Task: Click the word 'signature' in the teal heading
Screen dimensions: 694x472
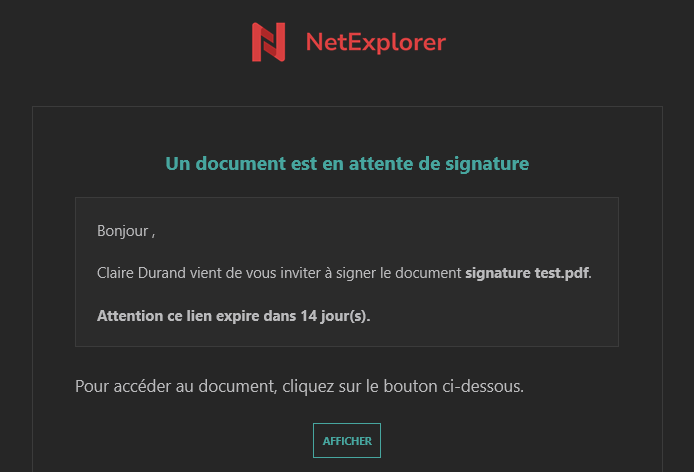Action: click(487, 164)
